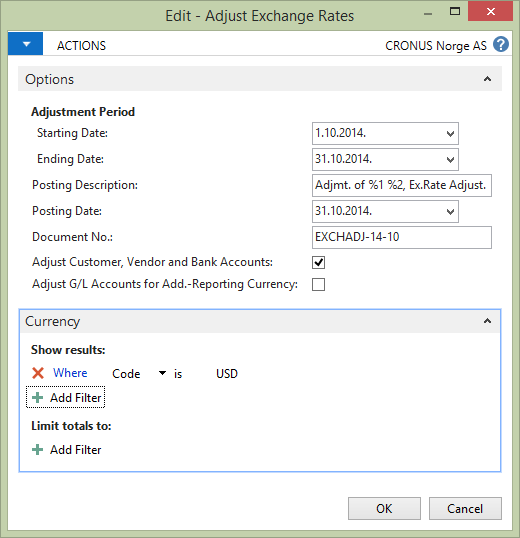This screenshot has height=538, width=520.
Task: Enable Adjust G/L Accounts for Add.-Reporting Currency
Action: tap(318, 284)
